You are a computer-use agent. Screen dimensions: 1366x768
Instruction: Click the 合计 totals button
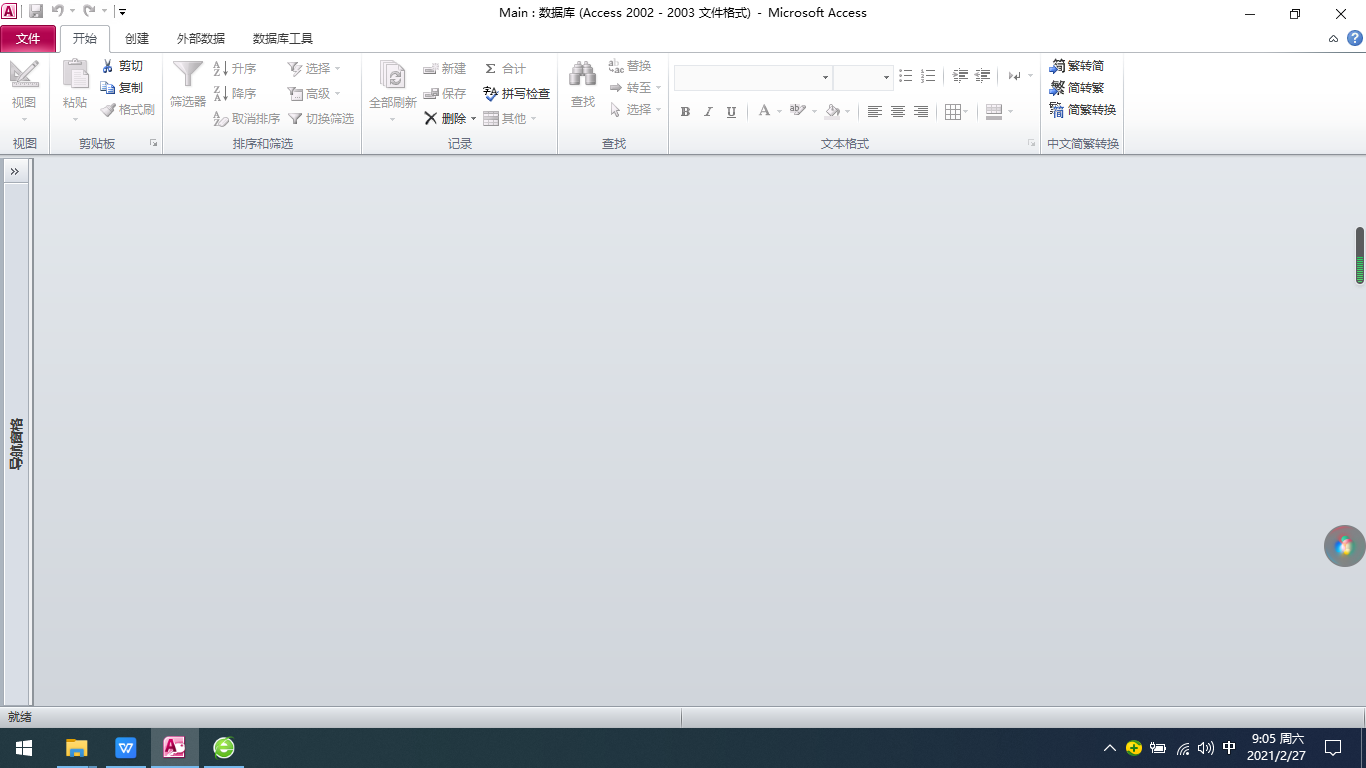click(505, 69)
